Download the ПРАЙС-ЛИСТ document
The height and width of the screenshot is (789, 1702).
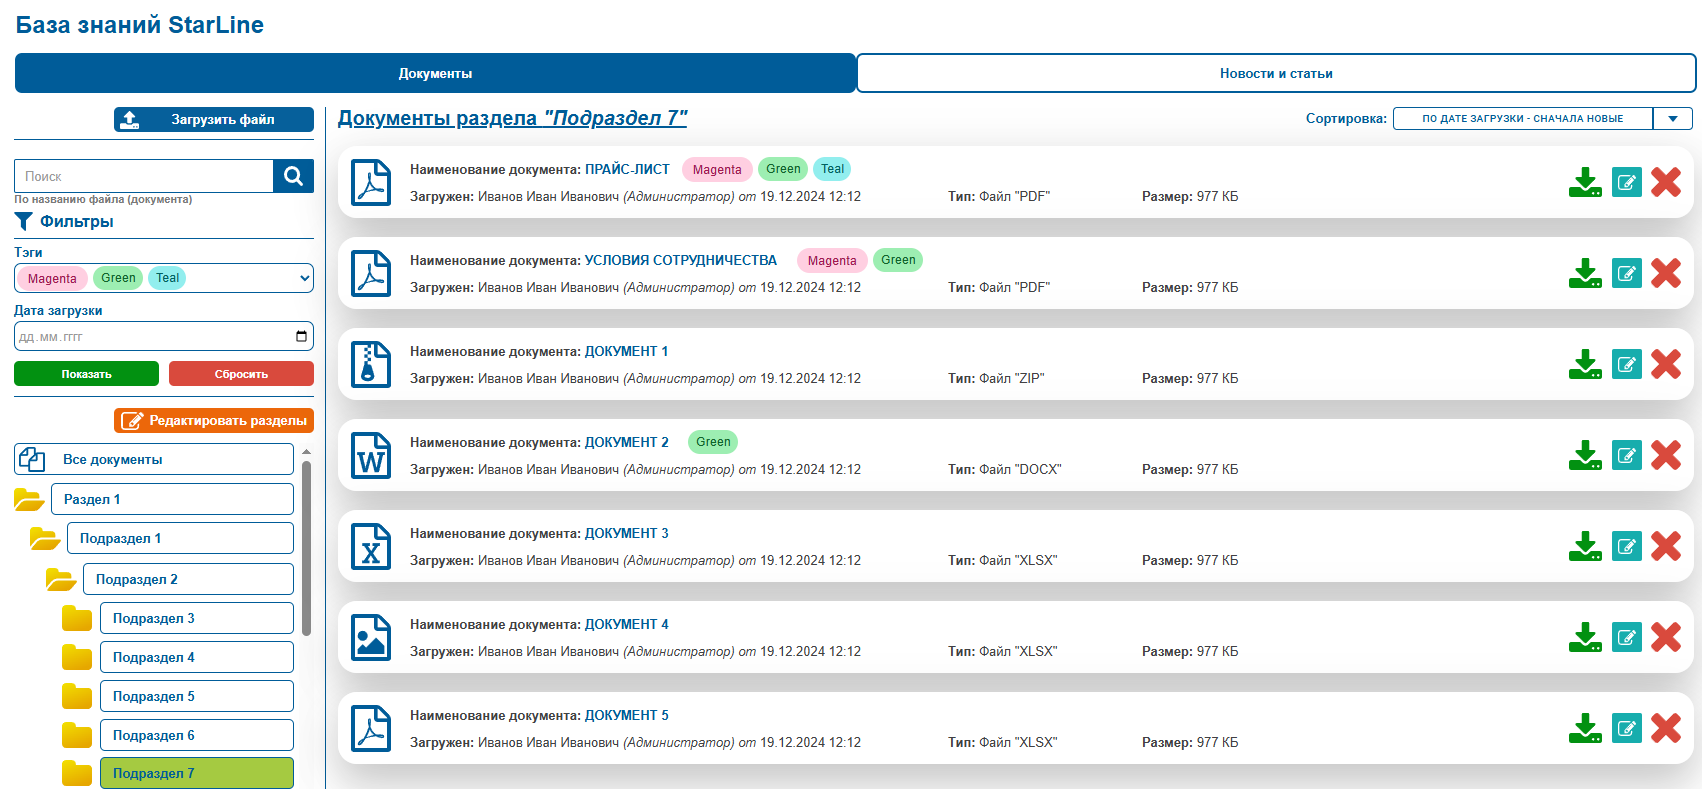pyautogui.click(x=1585, y=182)
